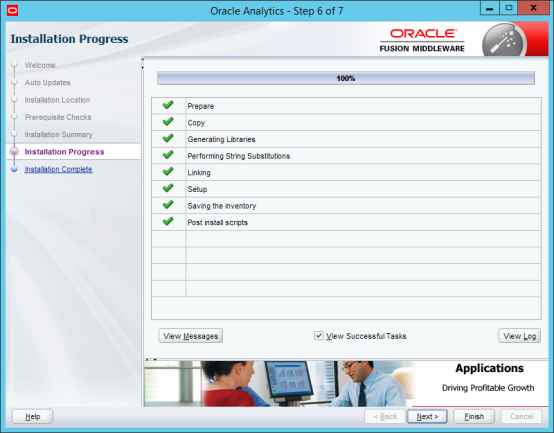The width and height of the screenshot is (554, 433).
Task: Select the Installation Progress step
Action: (64, 152)
